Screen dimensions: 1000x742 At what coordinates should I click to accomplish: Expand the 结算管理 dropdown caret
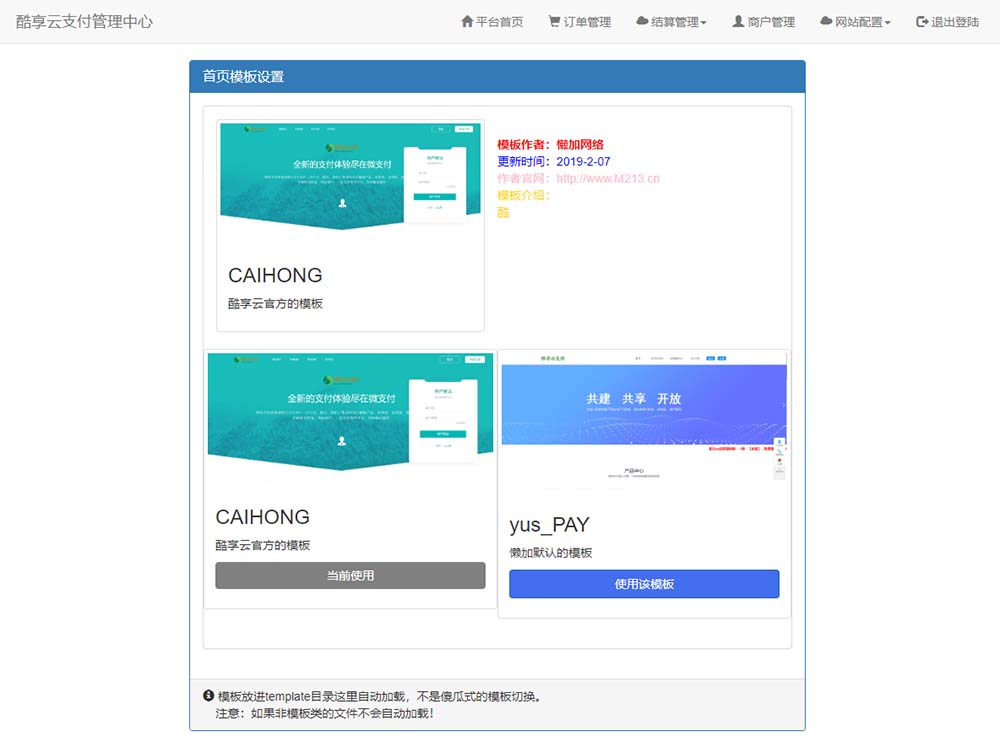coord(703,23)
